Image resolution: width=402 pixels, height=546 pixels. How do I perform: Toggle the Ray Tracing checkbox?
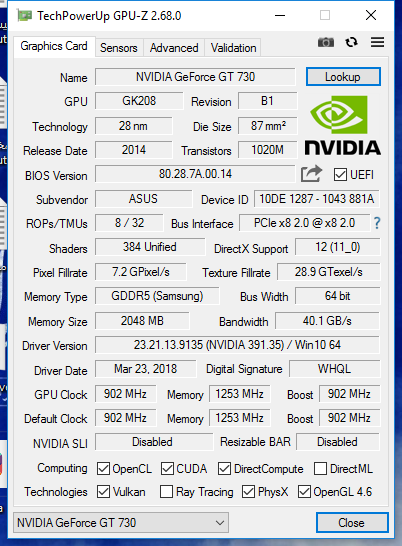[166, 492]
